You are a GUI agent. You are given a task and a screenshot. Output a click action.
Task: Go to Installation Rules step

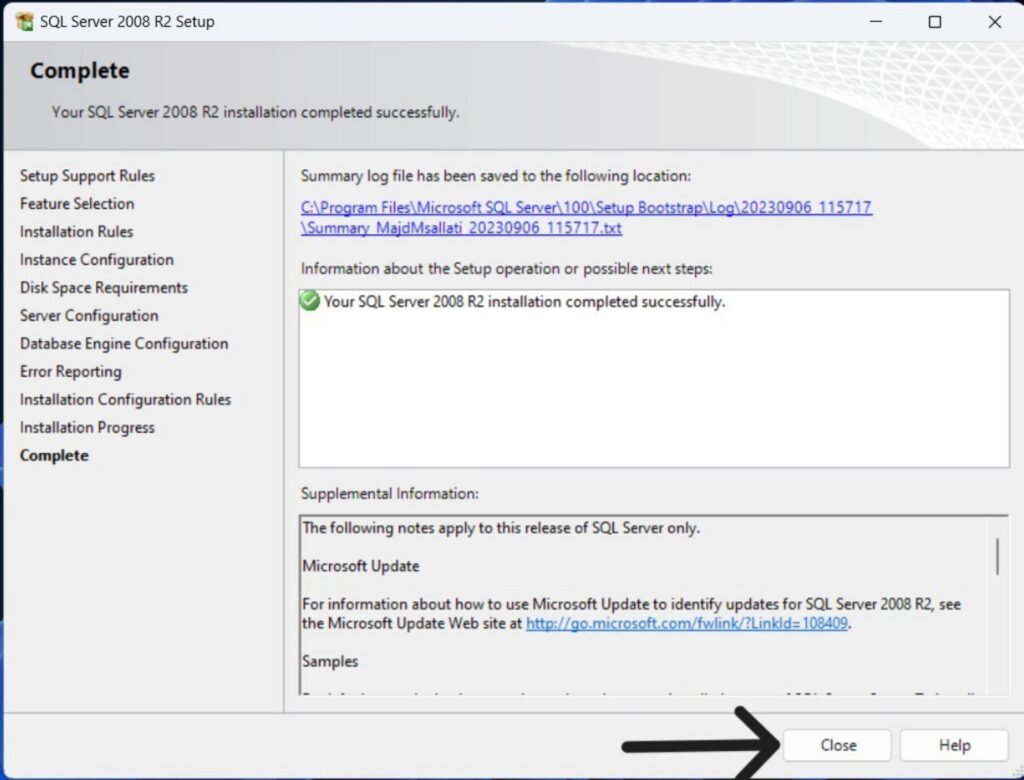(x=76, y=232)
